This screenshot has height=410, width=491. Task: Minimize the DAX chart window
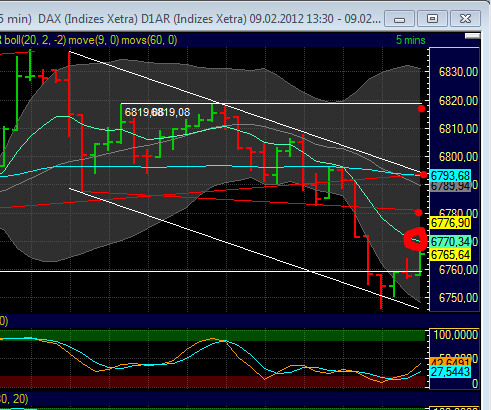[399, 19]
